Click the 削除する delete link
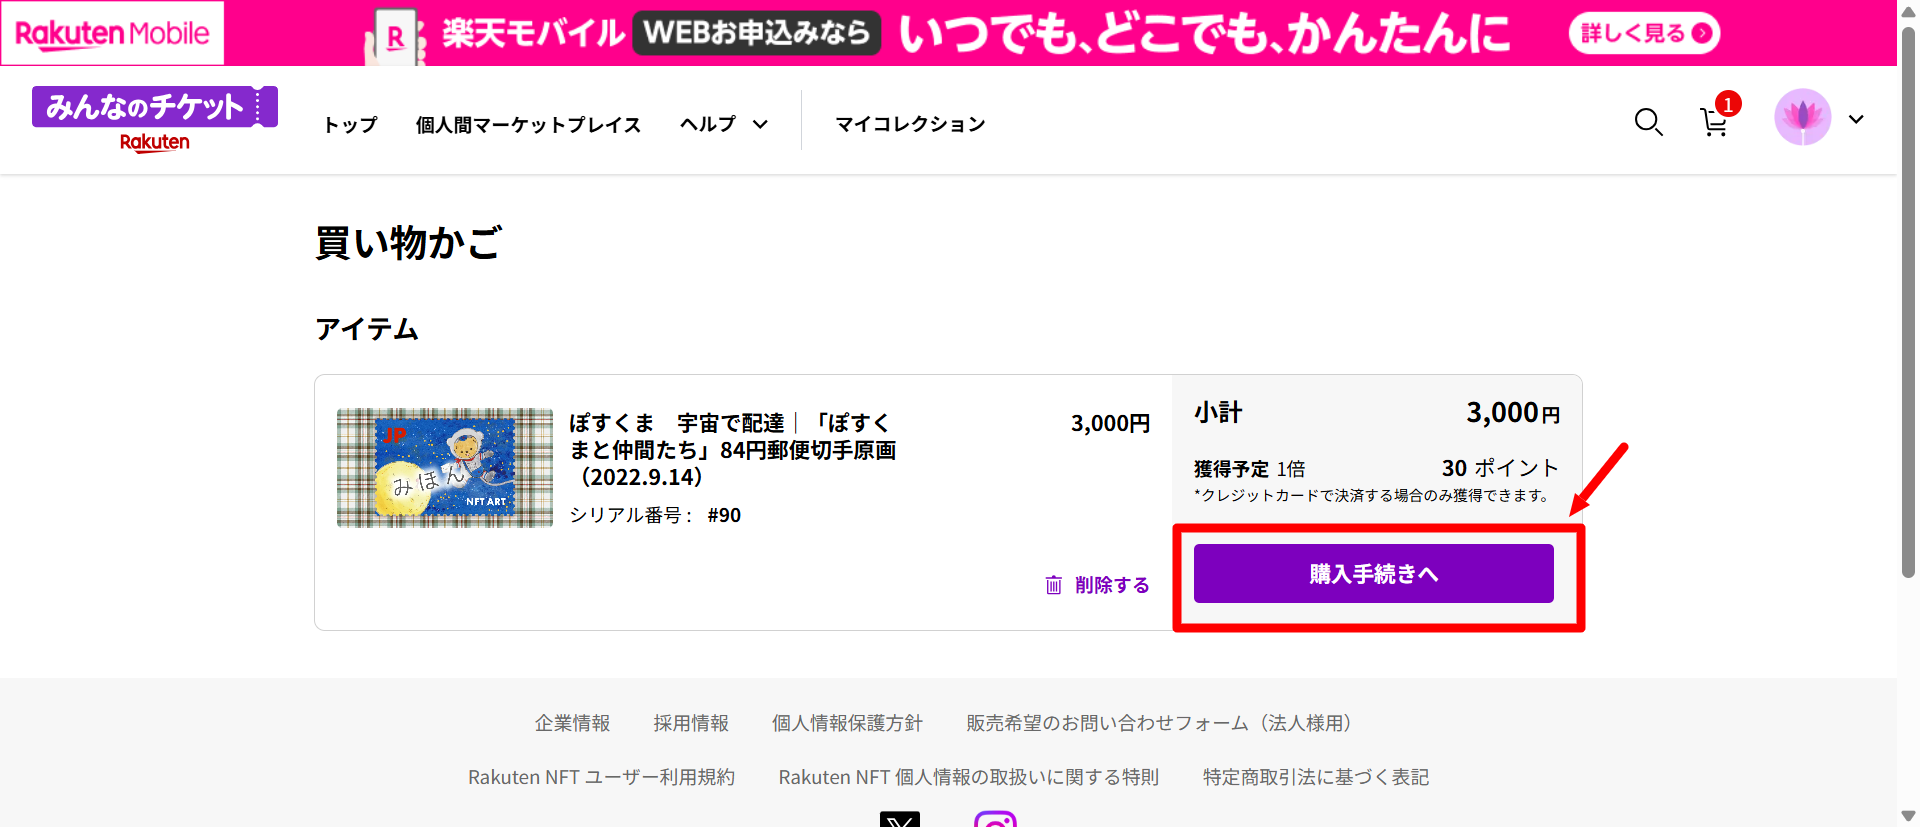 1097,585
